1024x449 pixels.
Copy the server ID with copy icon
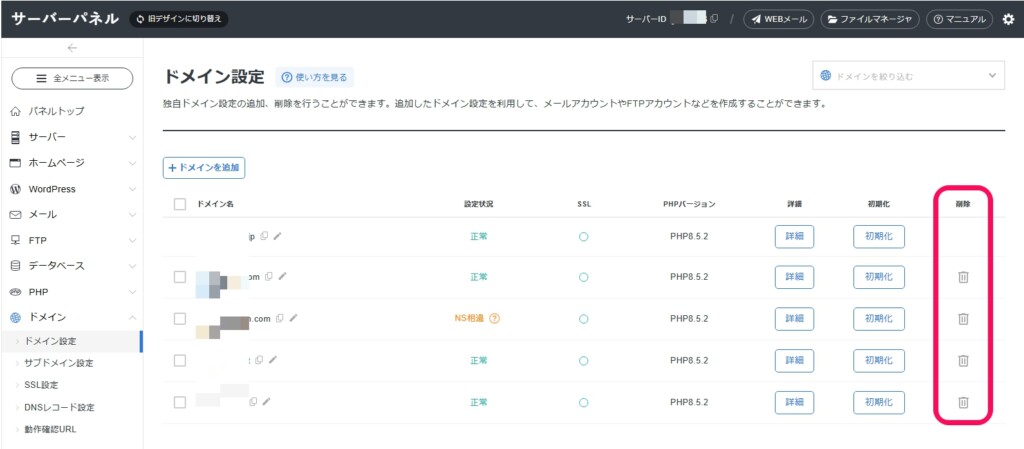(x=714, y=19)
